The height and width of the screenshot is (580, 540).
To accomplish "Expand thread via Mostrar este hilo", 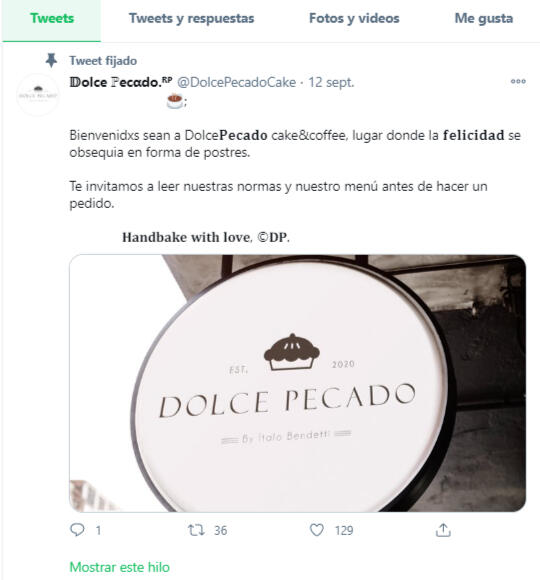I will 119,567.
